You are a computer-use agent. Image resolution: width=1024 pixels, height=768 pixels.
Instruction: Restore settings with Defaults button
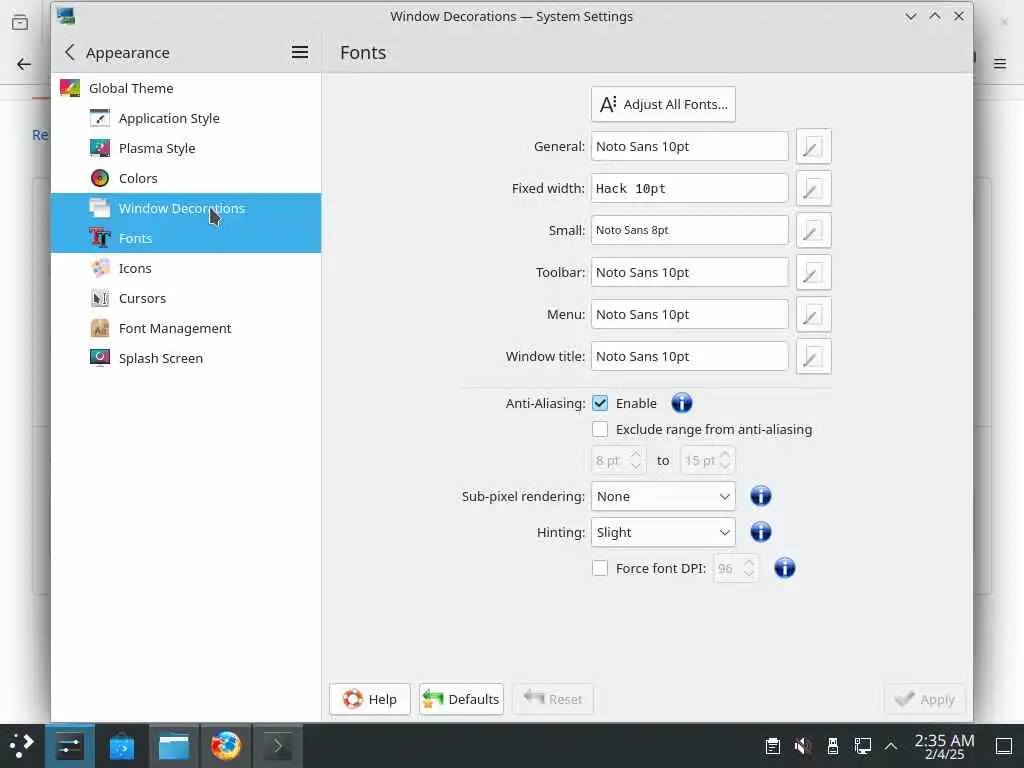tap(461, 699)
